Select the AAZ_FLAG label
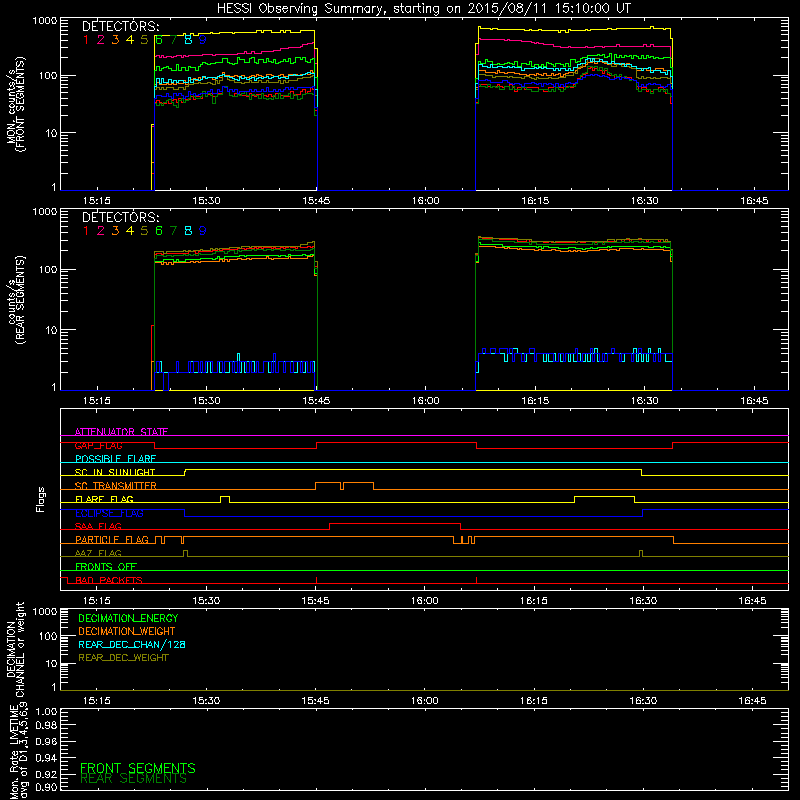The height and width of the screenshot is (800, 800). [98, 553]
